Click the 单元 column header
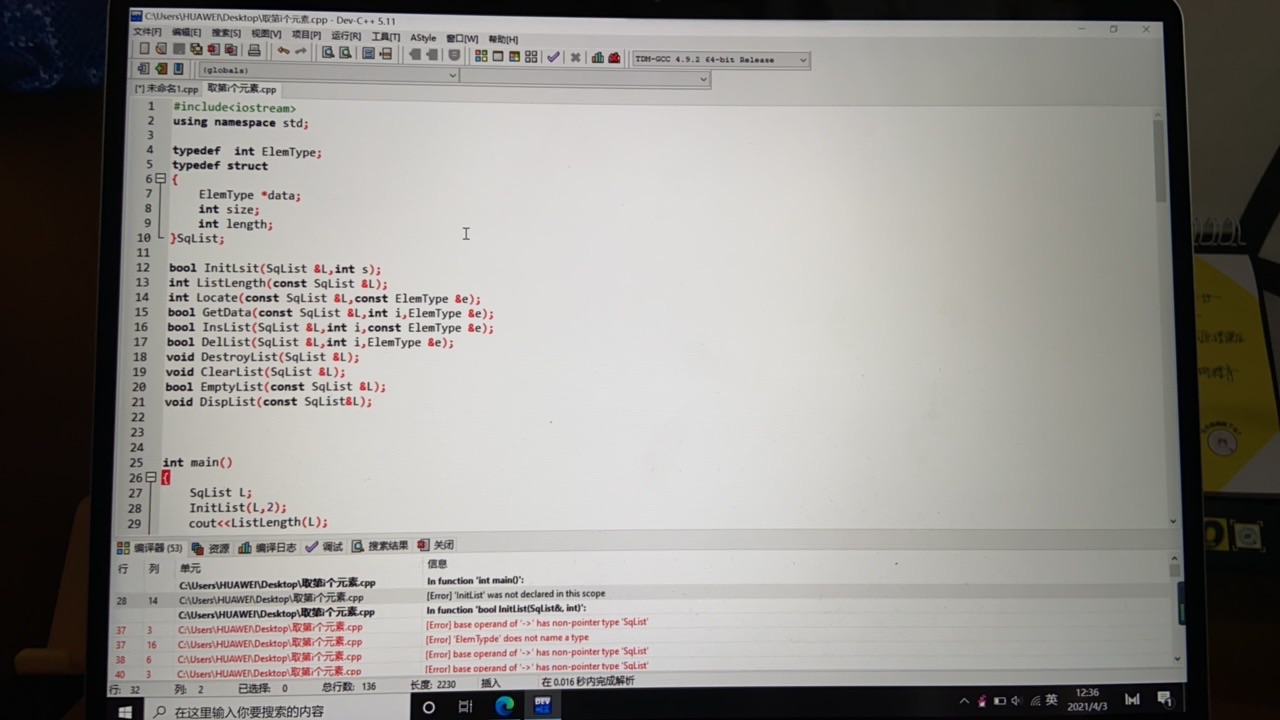 190,568
